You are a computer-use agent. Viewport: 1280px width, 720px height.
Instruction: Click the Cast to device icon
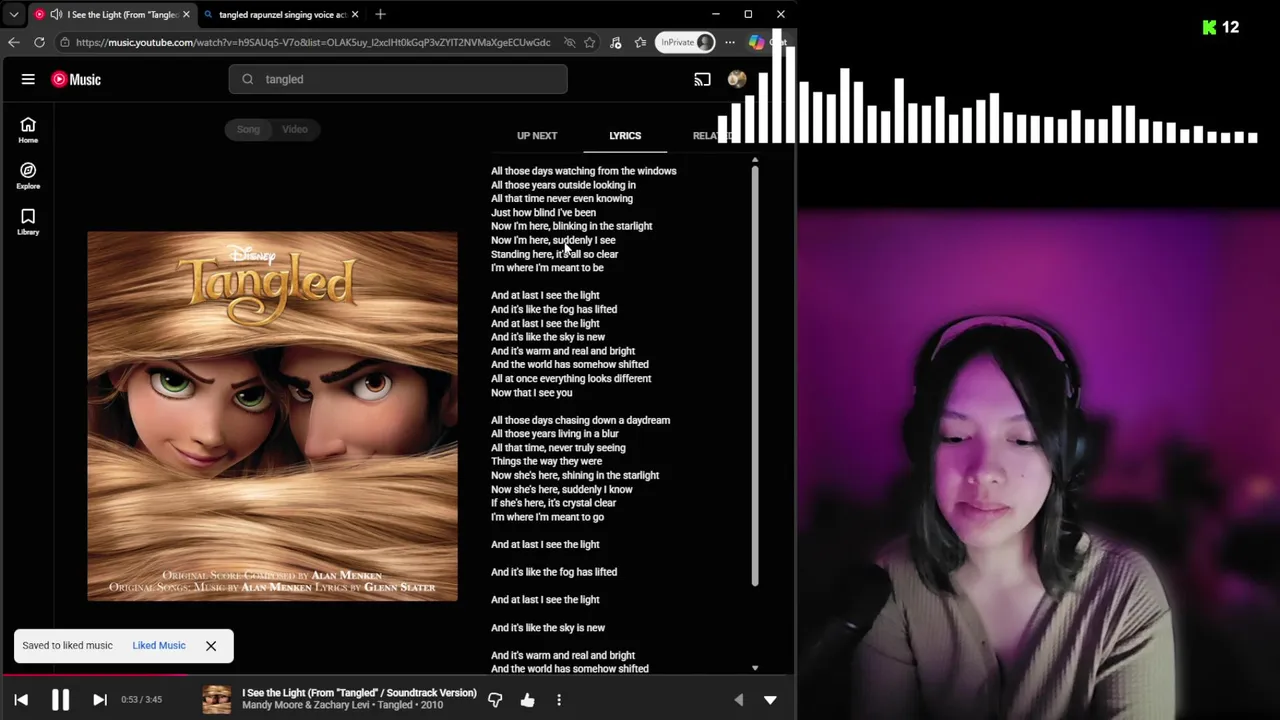[702, 79]
